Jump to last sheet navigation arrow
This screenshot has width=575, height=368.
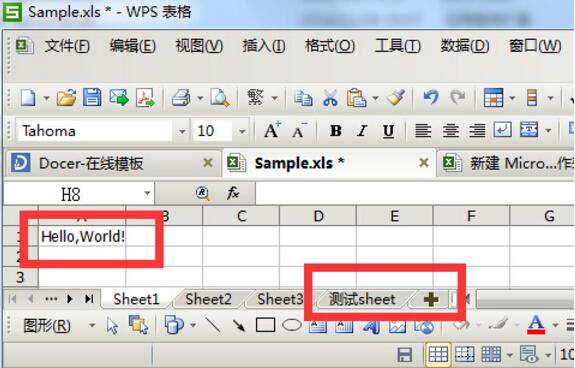tap(89, 299)
